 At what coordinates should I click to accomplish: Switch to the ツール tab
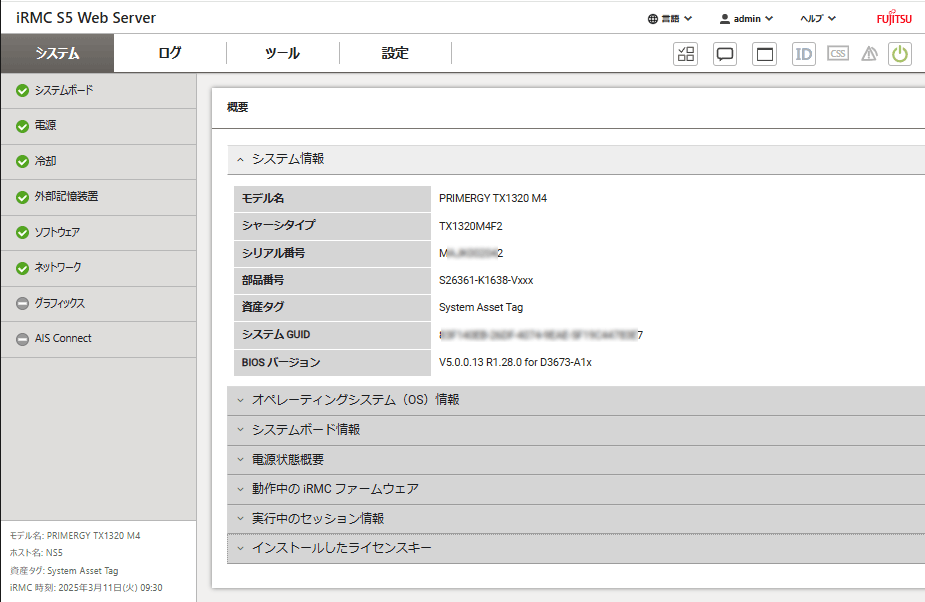[283, 53]
